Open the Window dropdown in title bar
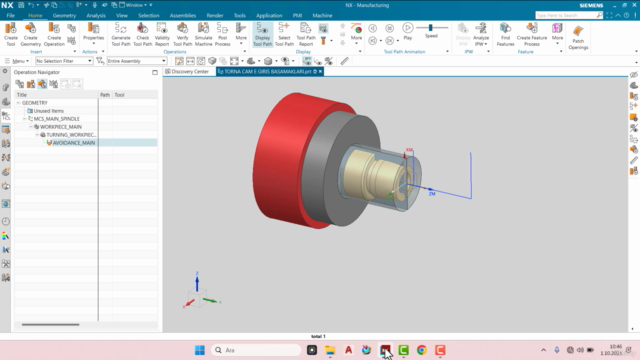The height and width of the screenshot is (360, 640). pyautogui.click(x=136, y=5)
